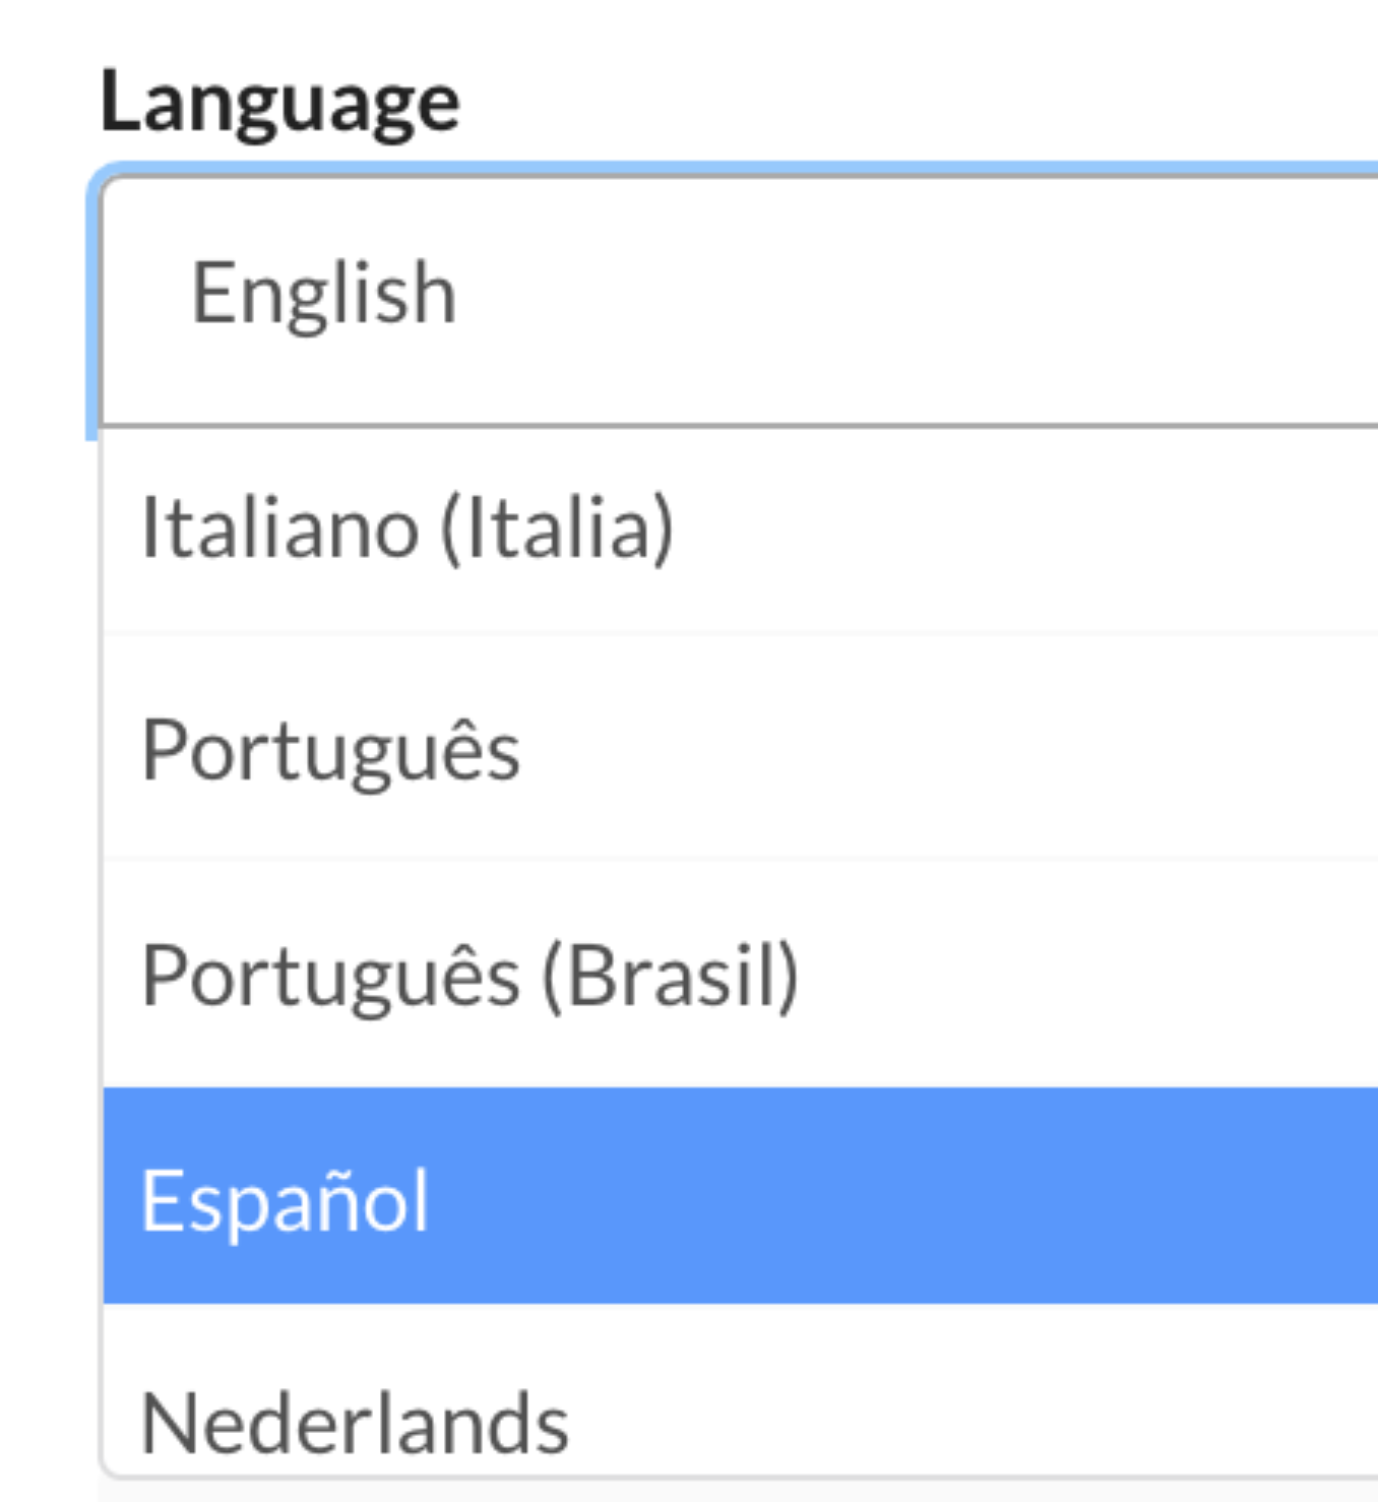
Task: Click the last visible language option
Action: [355, 1423]
